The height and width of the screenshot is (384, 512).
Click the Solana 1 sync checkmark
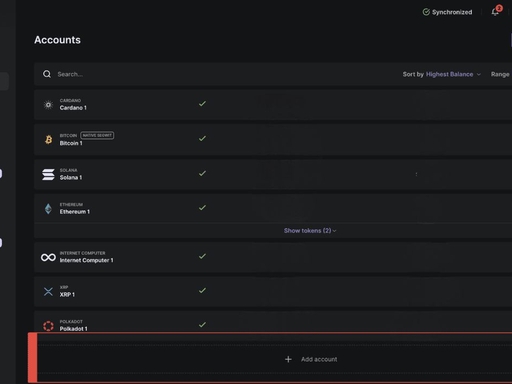point(202,173)
